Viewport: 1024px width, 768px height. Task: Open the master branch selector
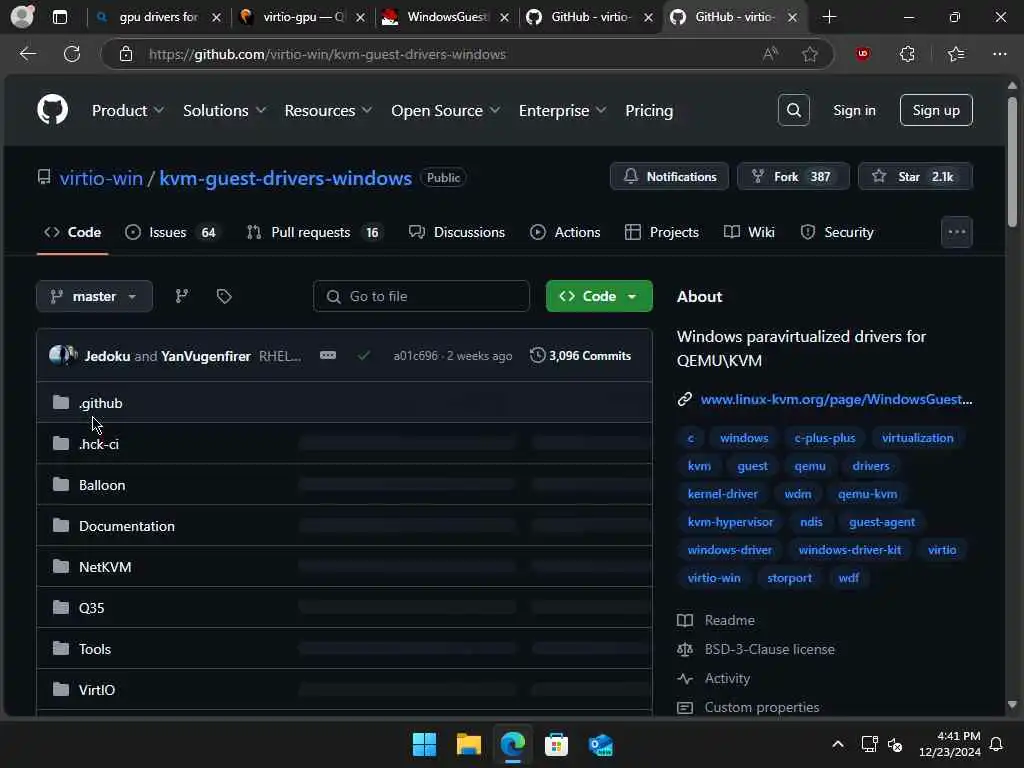95,296
